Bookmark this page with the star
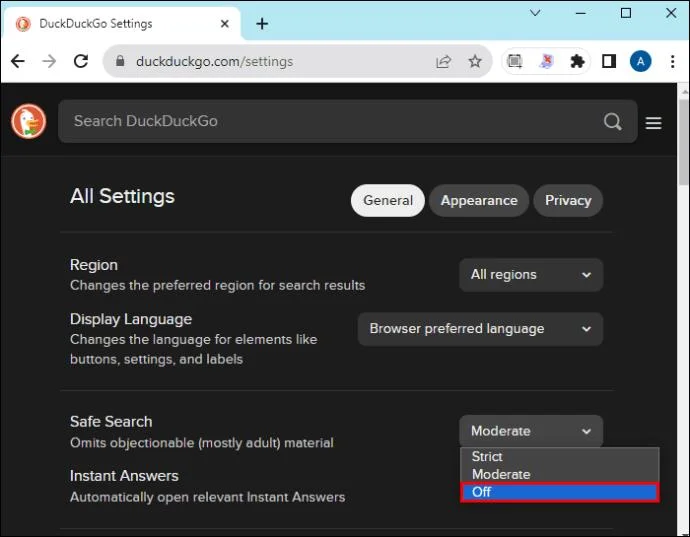The height and width of the screenshot is (537, 690). tap(475, 61)
